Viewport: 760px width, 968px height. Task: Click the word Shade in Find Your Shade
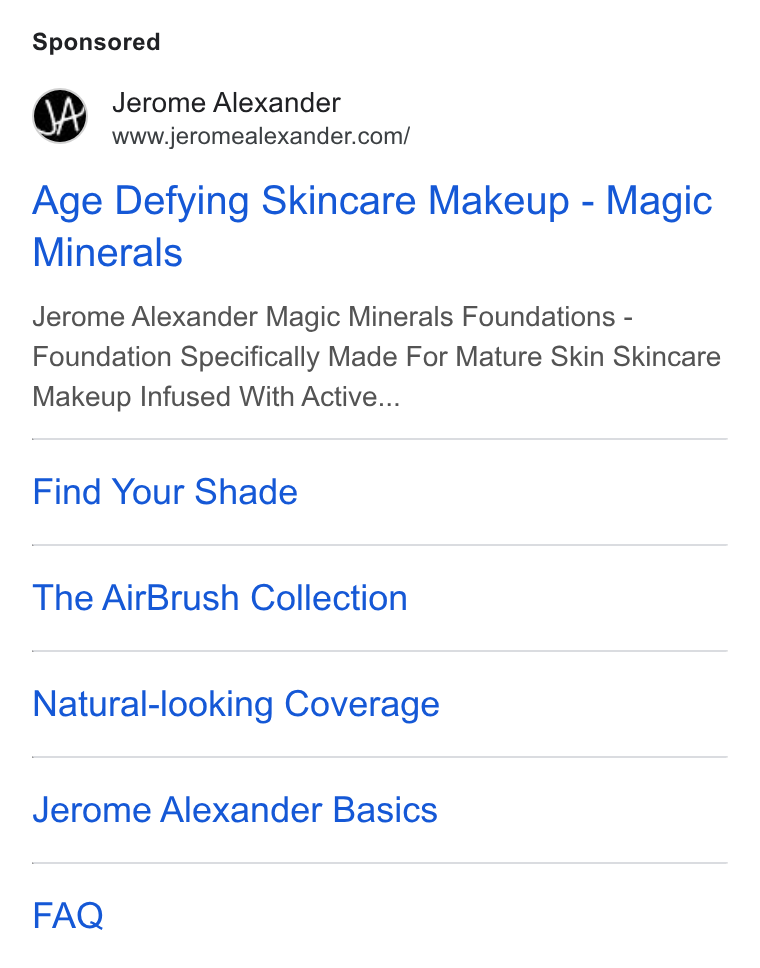coord(246,492)
